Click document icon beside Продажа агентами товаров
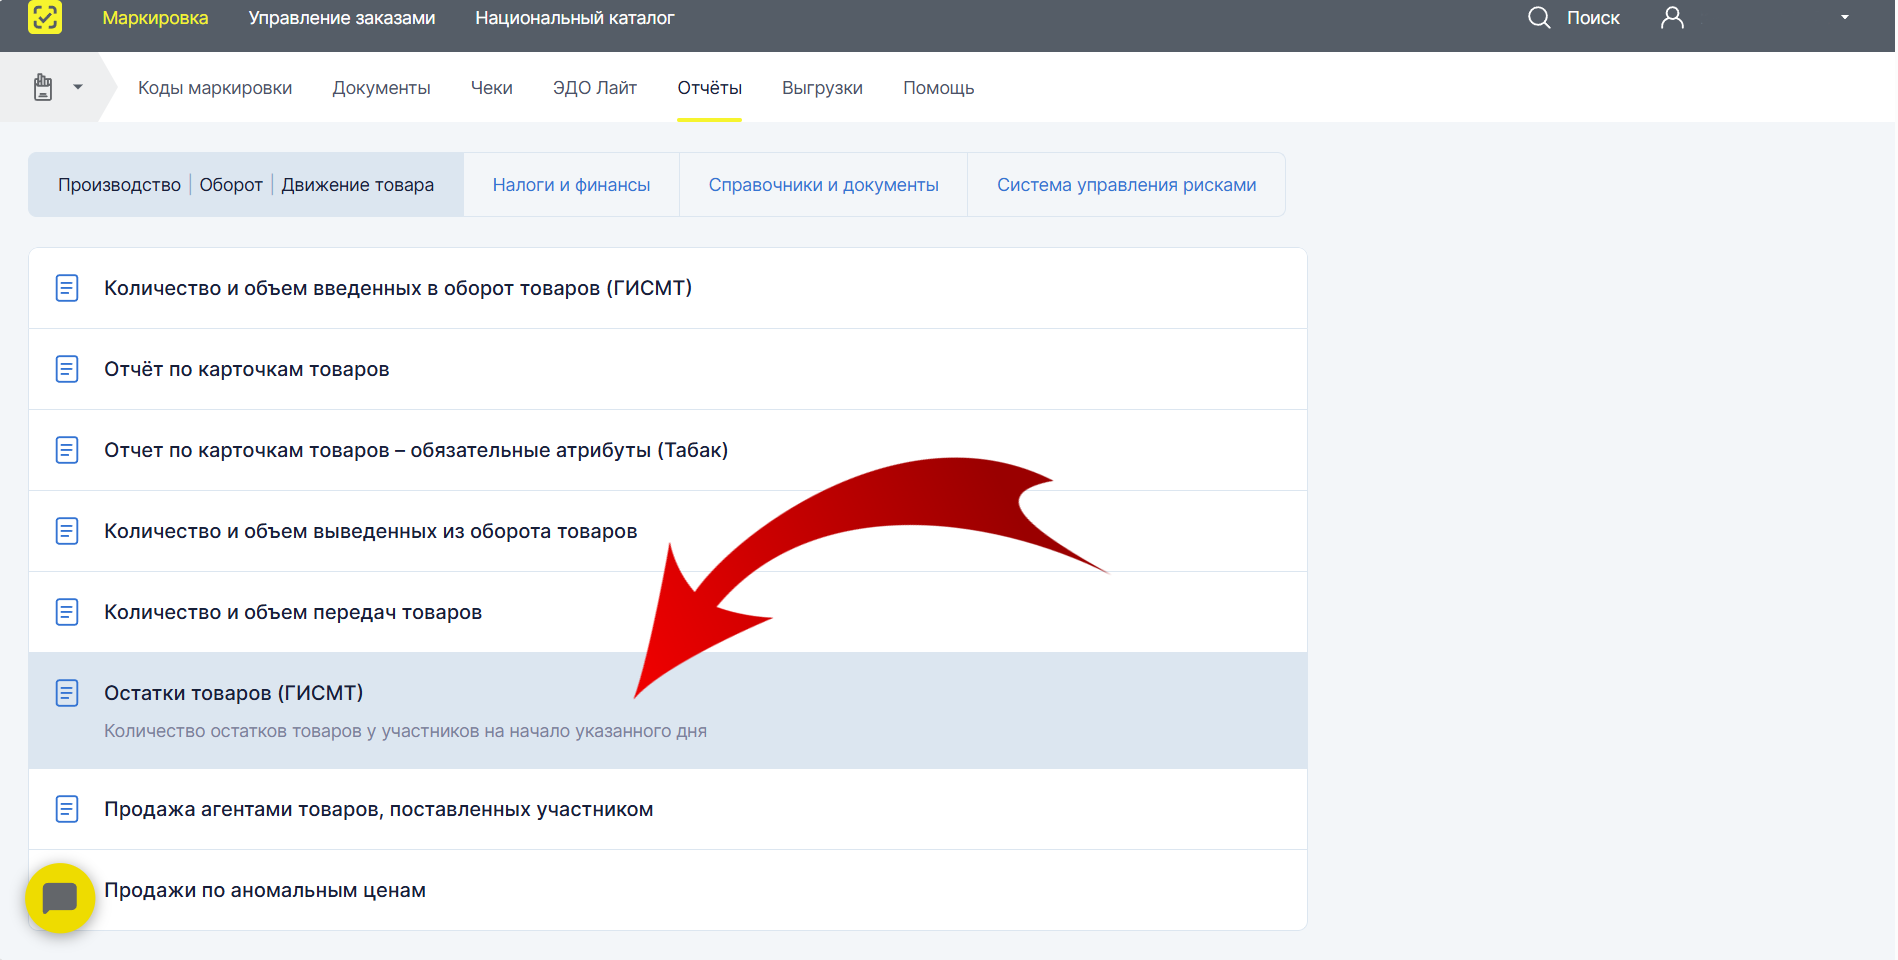Viewport: 1898px width, 960px height. click(67, 809)
